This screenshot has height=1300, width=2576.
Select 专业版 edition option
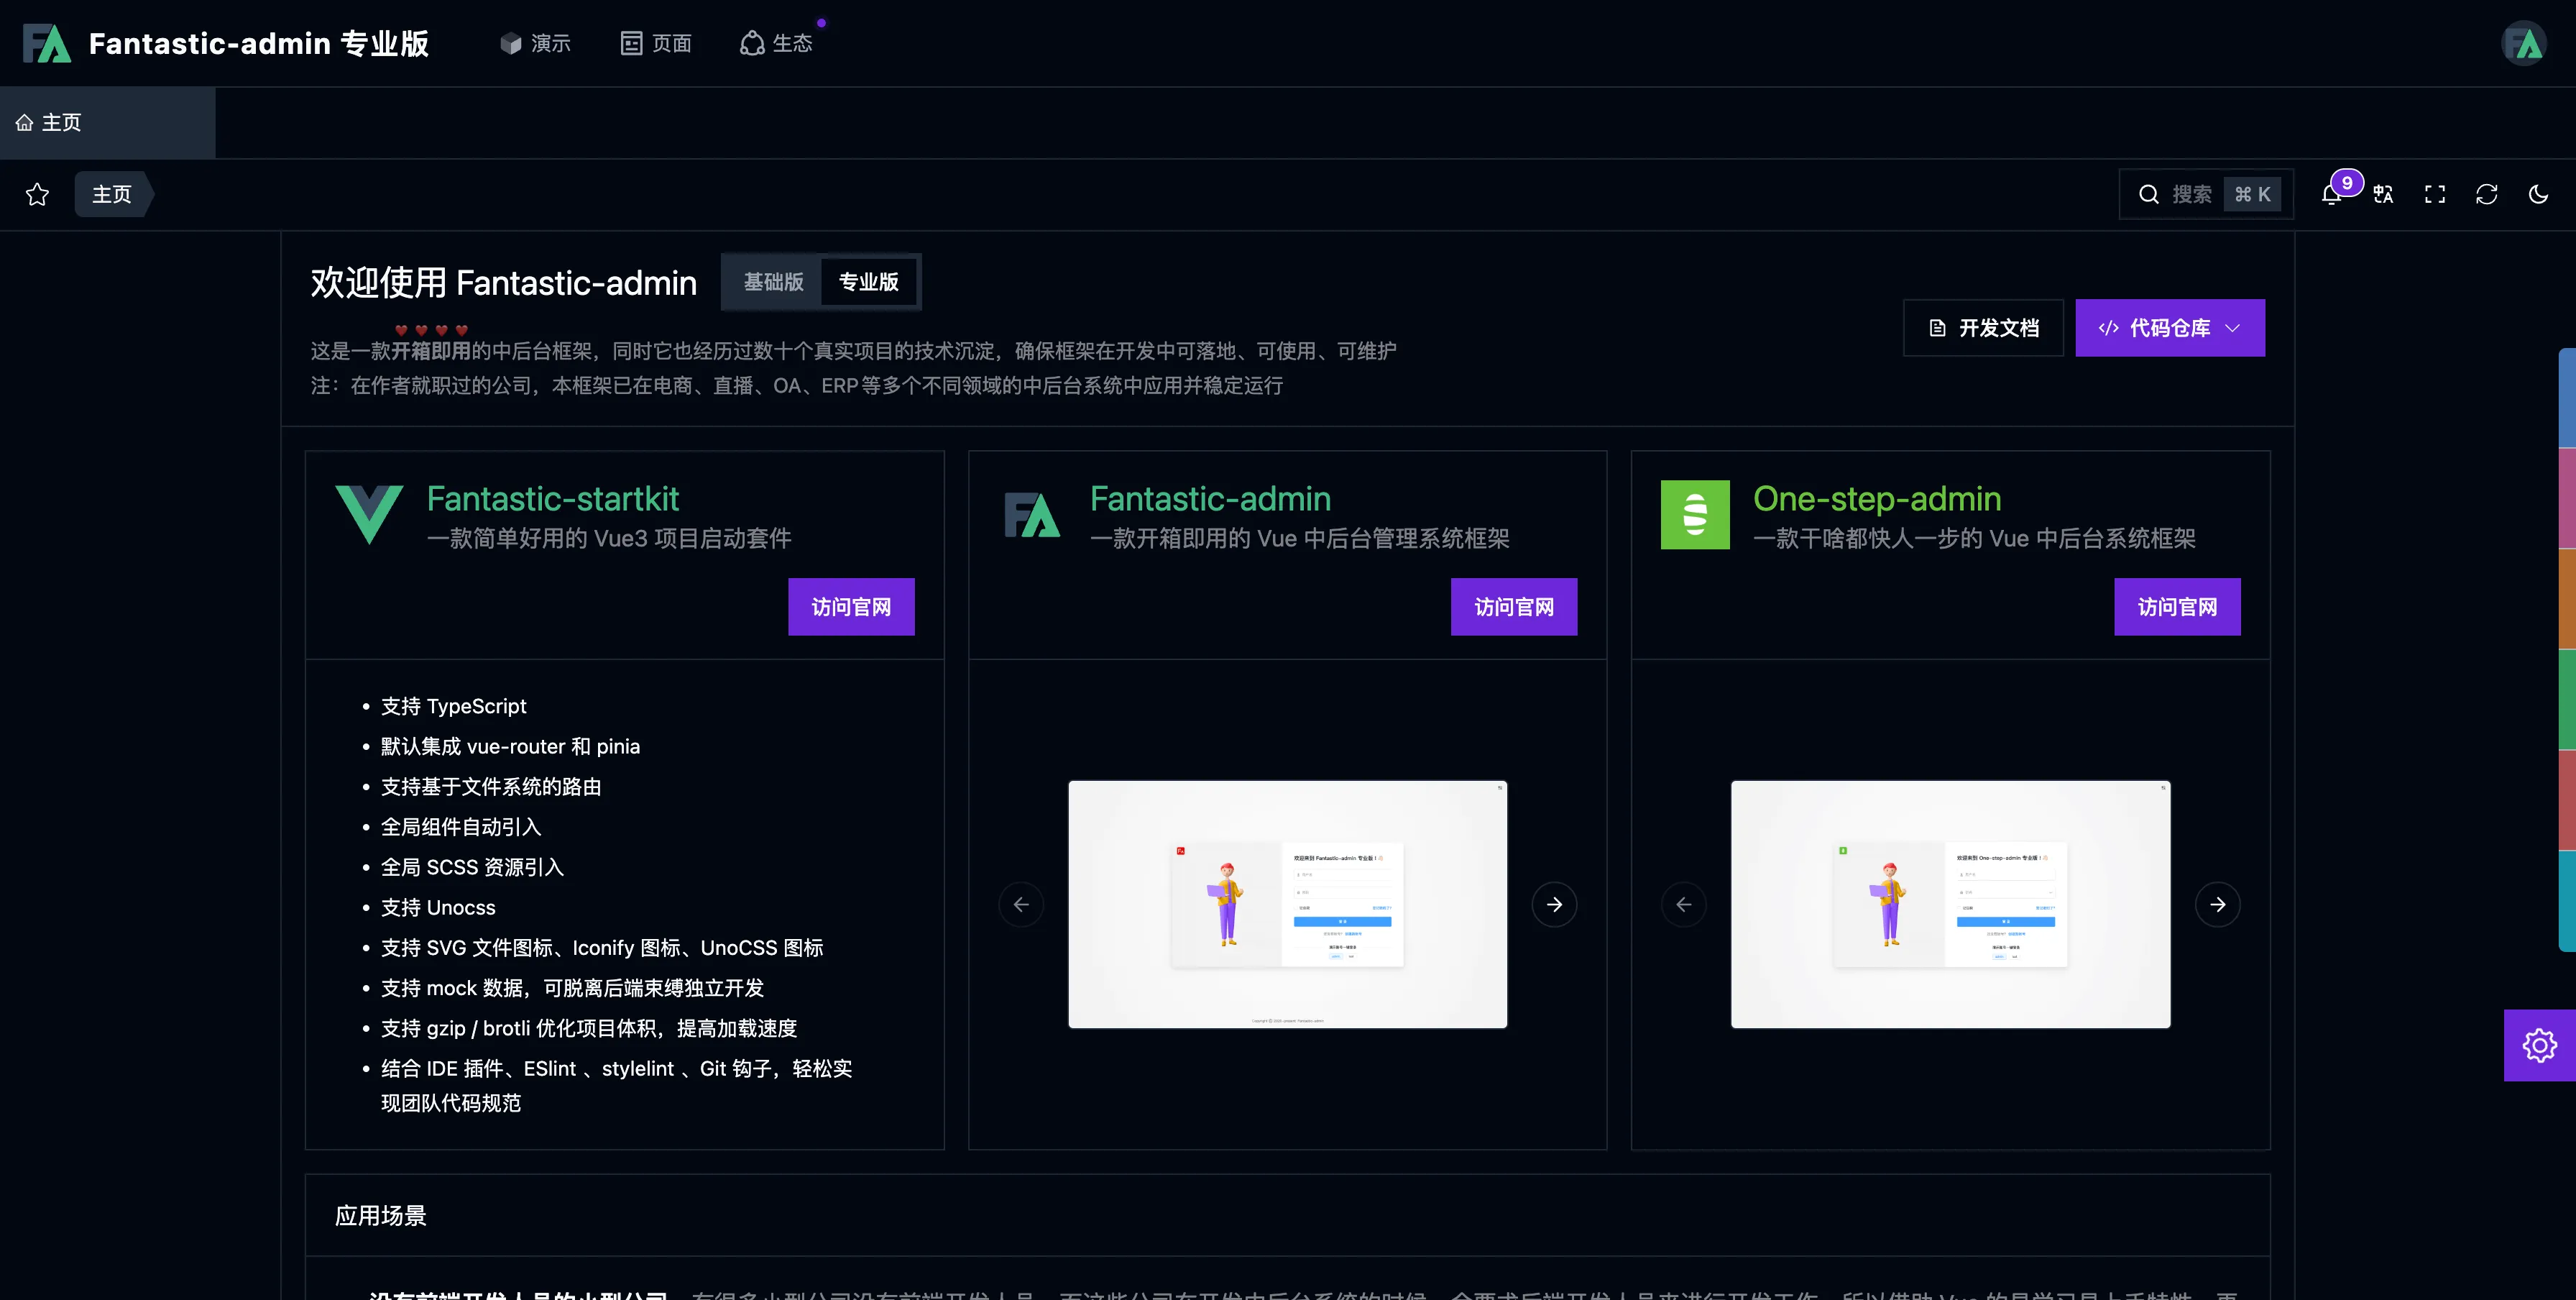pyautogui.click(x=868, y=282)
